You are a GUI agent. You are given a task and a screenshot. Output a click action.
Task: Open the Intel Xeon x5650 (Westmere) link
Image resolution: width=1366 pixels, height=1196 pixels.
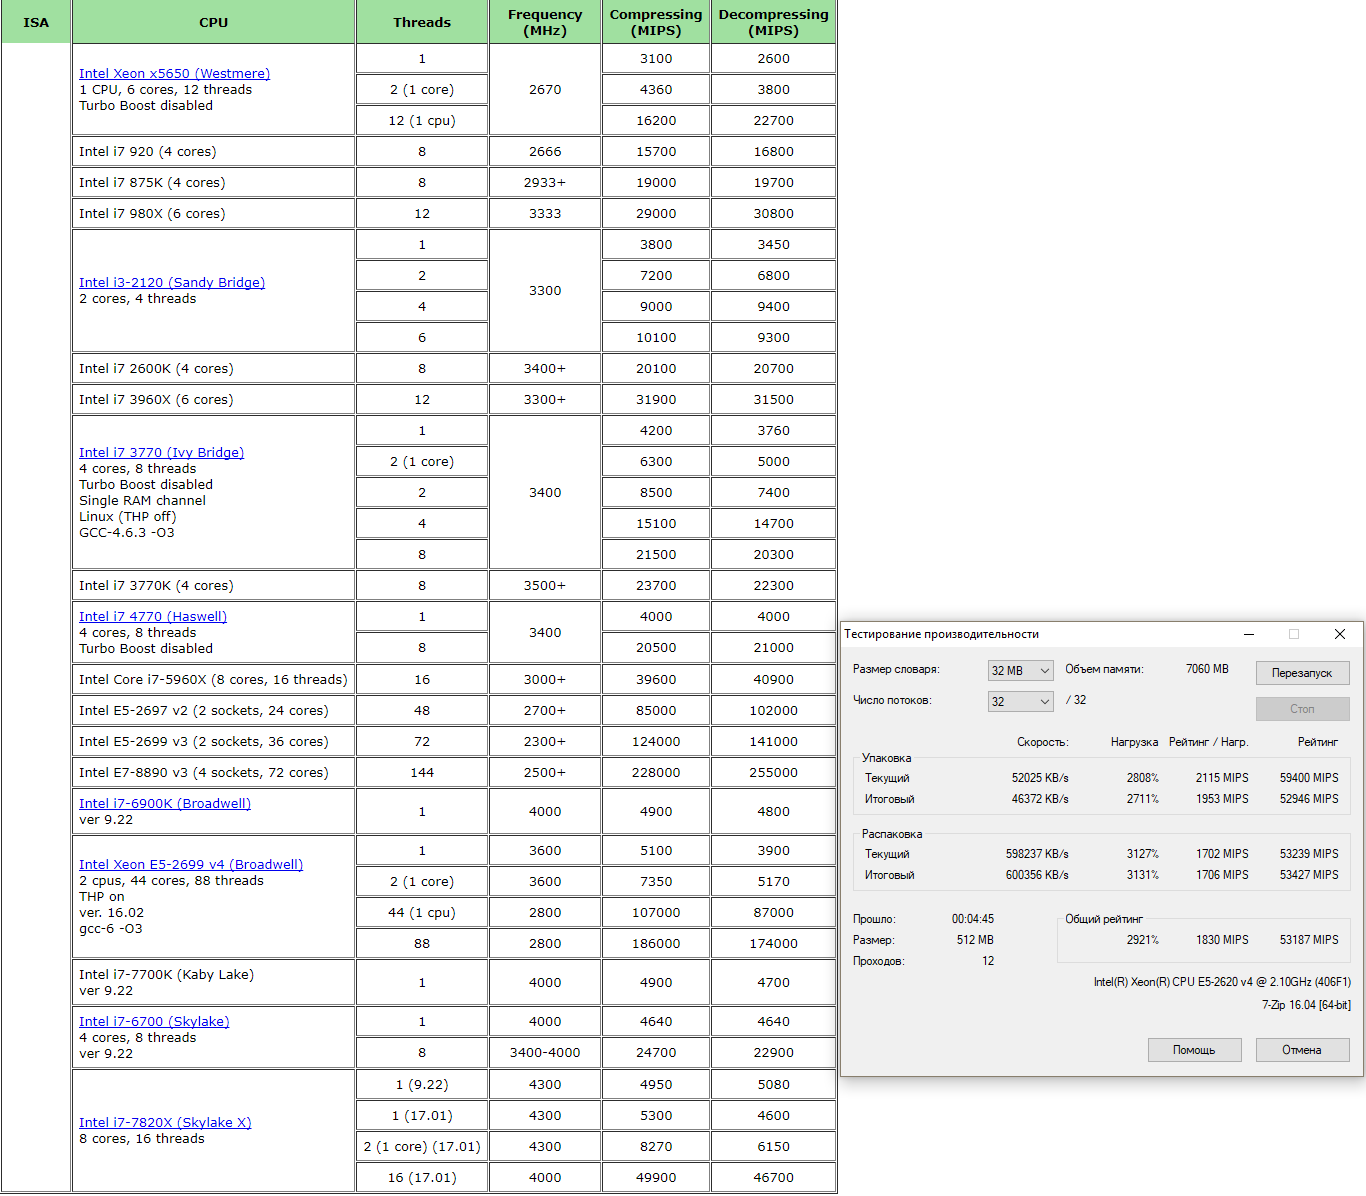click(174, 73)
